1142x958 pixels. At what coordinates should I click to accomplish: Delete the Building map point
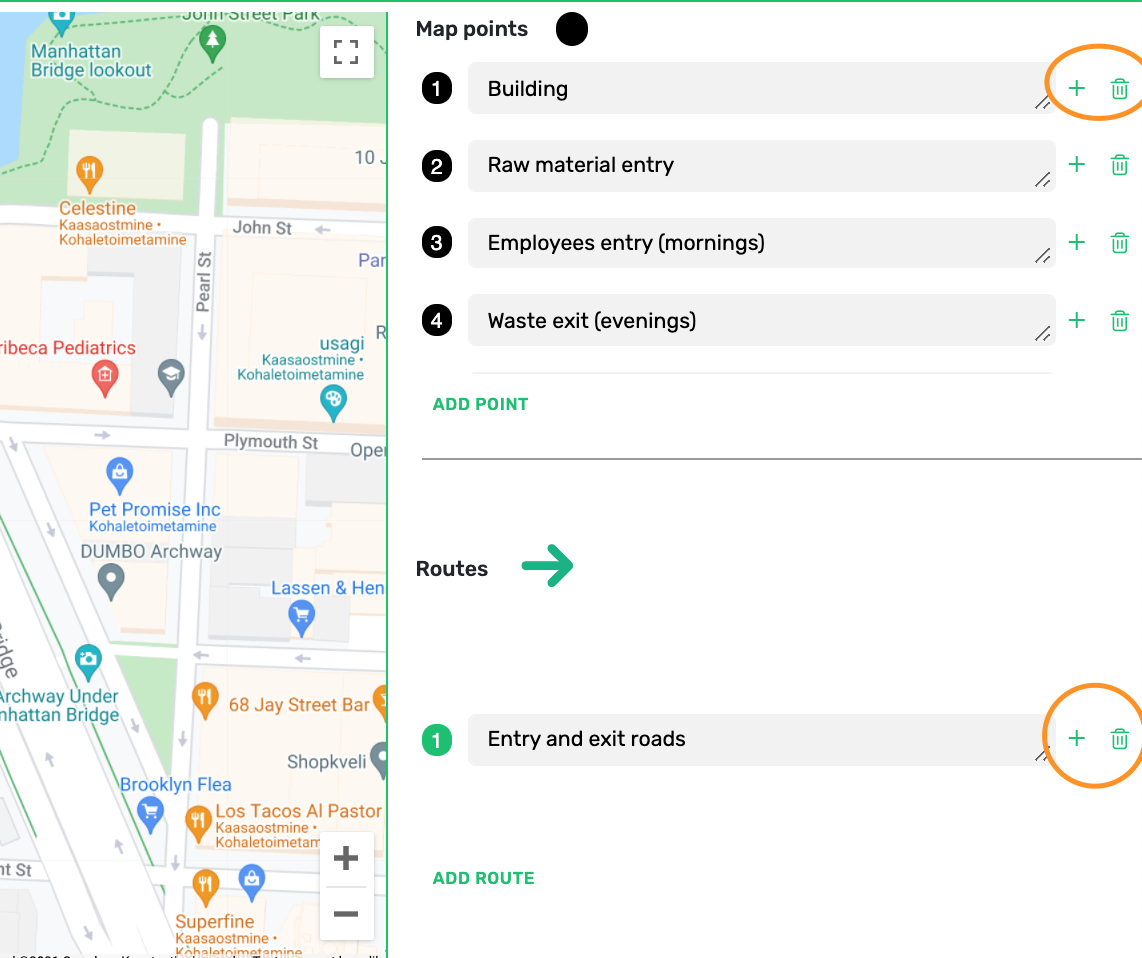point(1119,89)
